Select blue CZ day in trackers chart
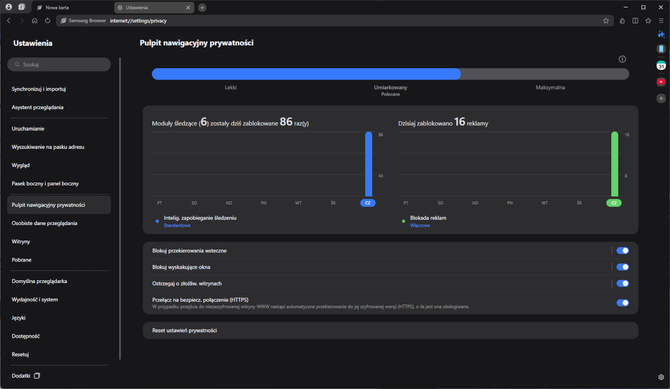This screenshot has height=389, width=670. 368,203
